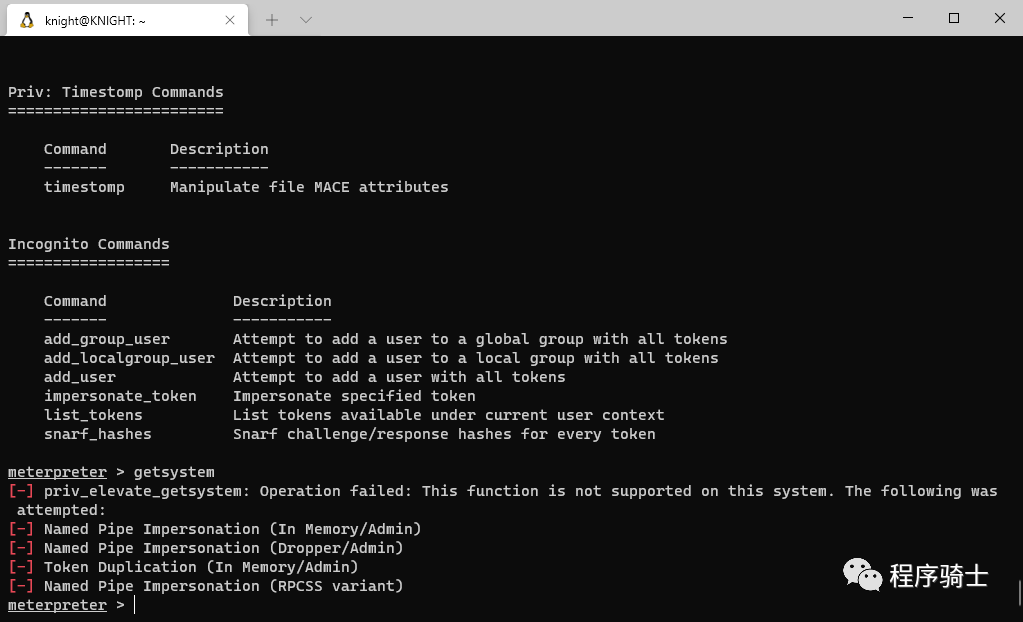Expand the new tab profile dropdown chevron
Screen dimensions: 1023x622
click(306, 19)
